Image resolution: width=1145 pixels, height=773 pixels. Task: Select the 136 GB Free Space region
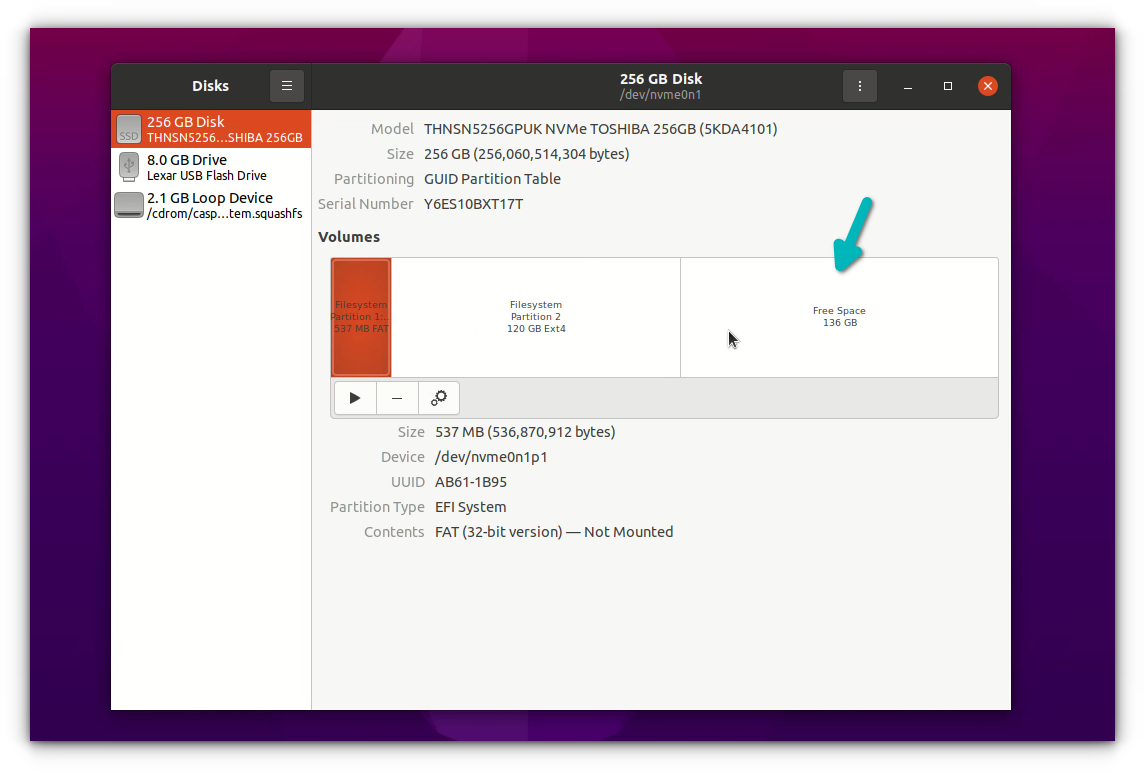coord(839,317)
